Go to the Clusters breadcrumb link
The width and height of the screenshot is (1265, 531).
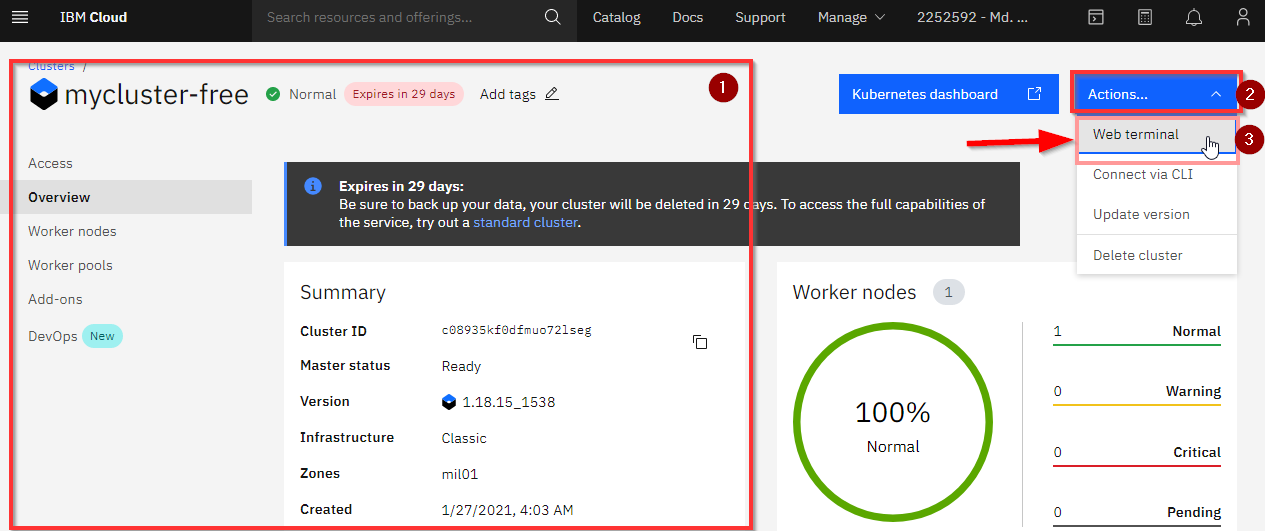tap(51, 66)
